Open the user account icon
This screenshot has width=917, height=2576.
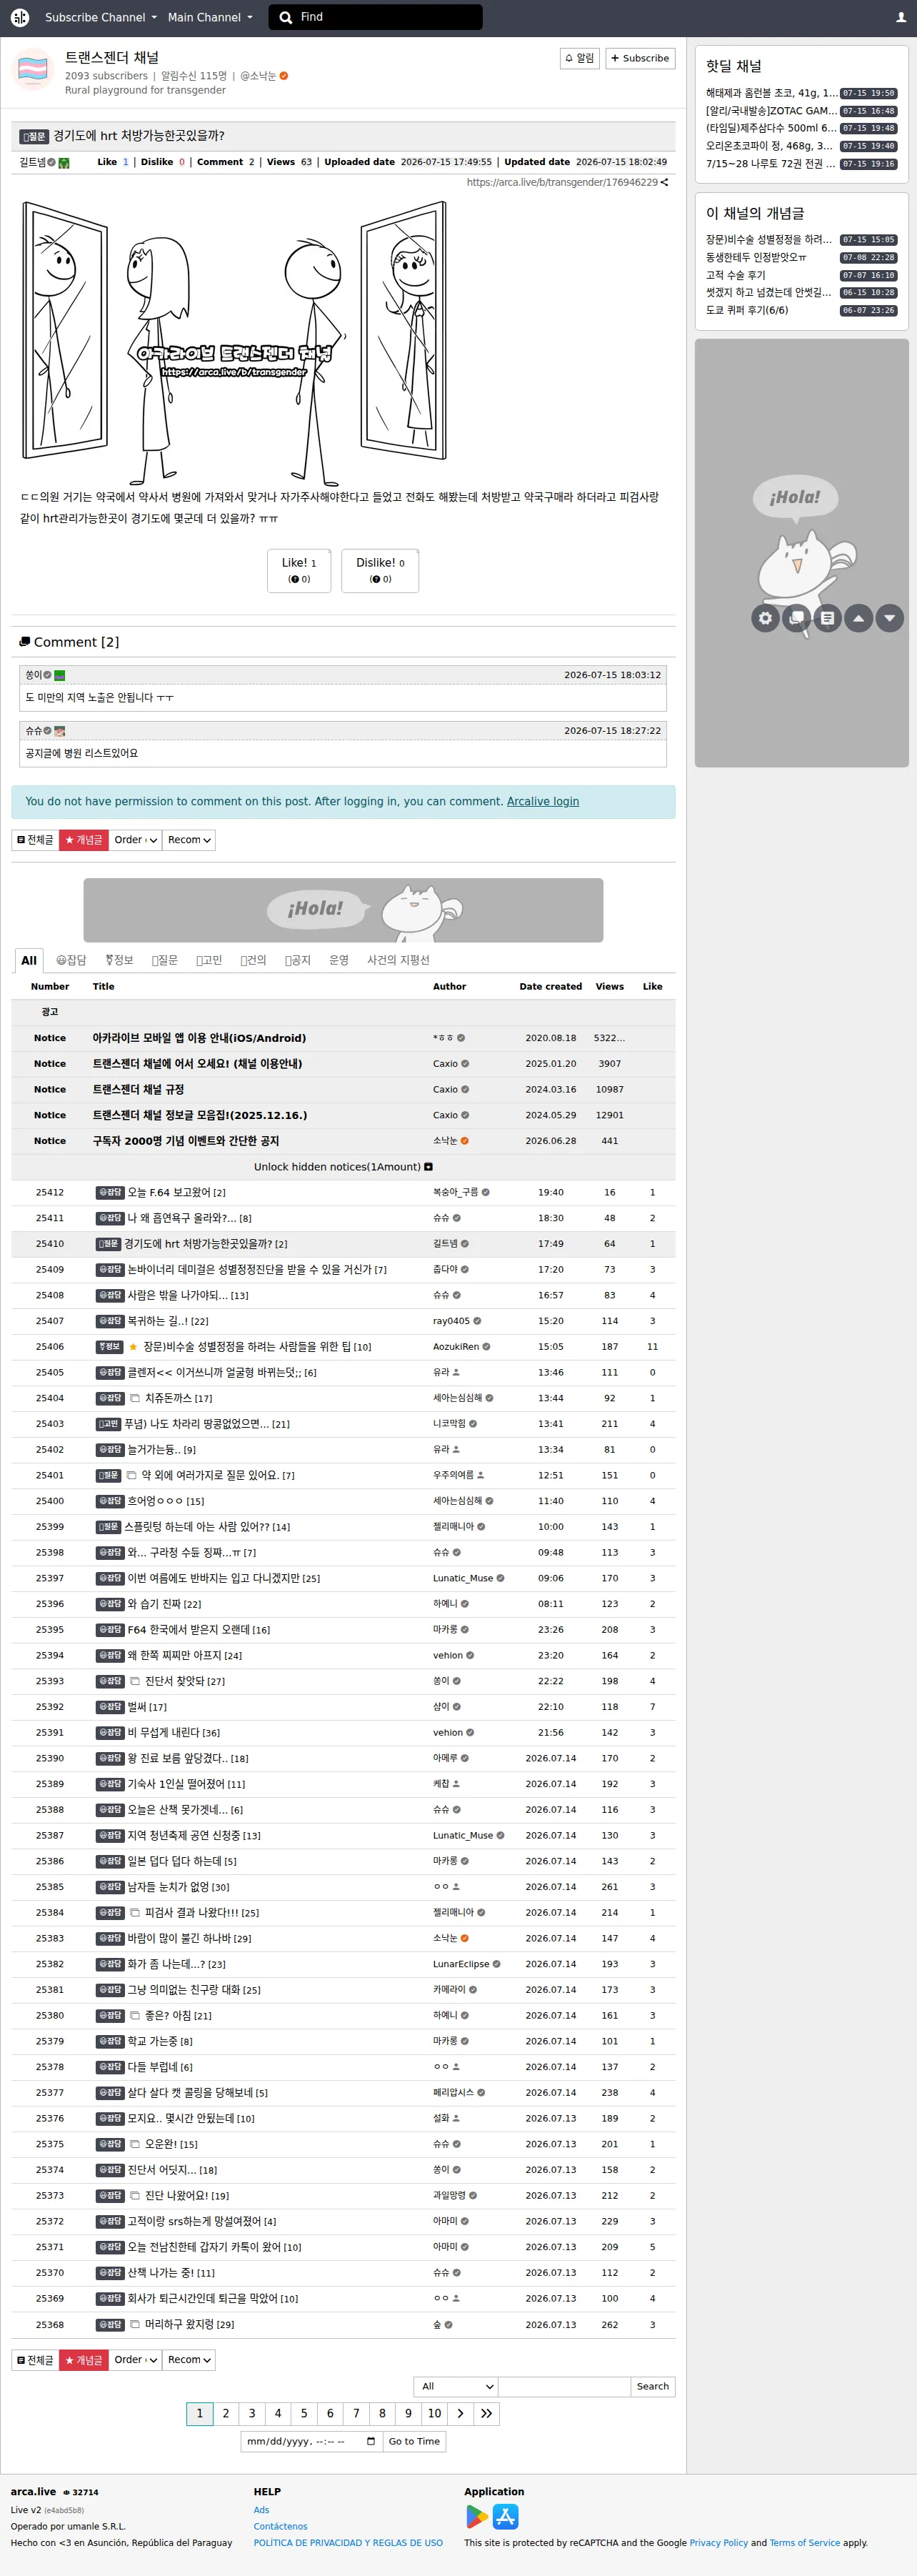(x=900, y=17)
